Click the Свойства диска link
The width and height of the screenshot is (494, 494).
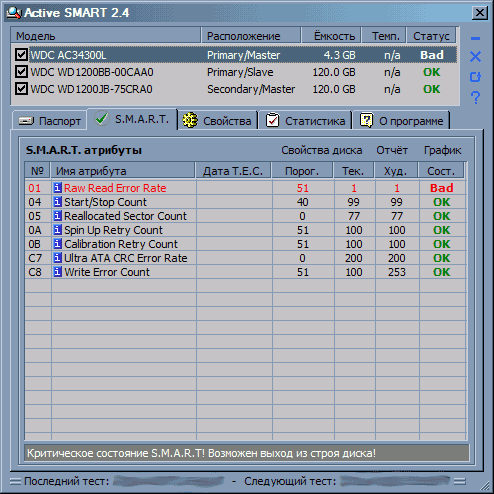click(x=322, y=150)
